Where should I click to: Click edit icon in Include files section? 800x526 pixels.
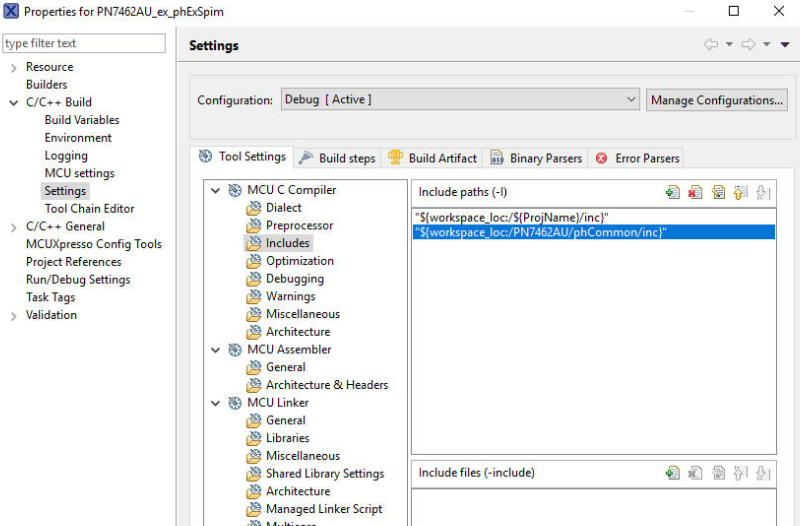718,473
